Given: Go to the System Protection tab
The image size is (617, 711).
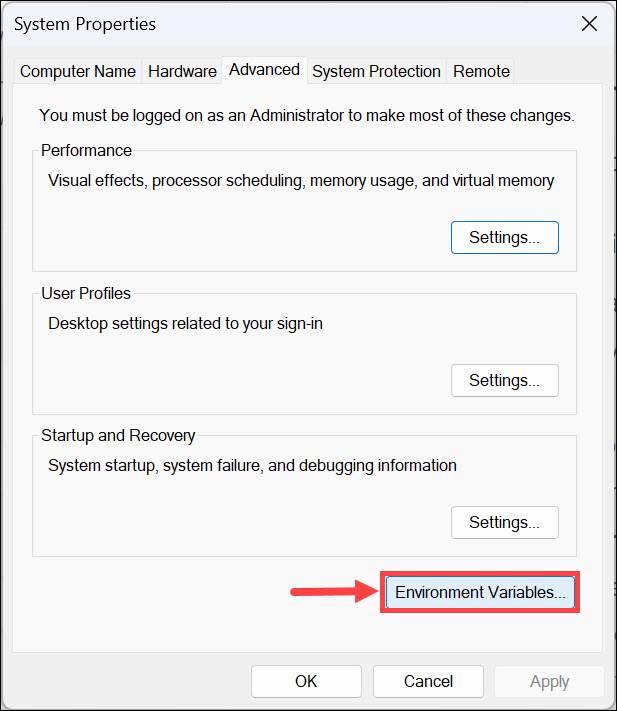Looking at the screenshot, I should [x=376, y=71].
